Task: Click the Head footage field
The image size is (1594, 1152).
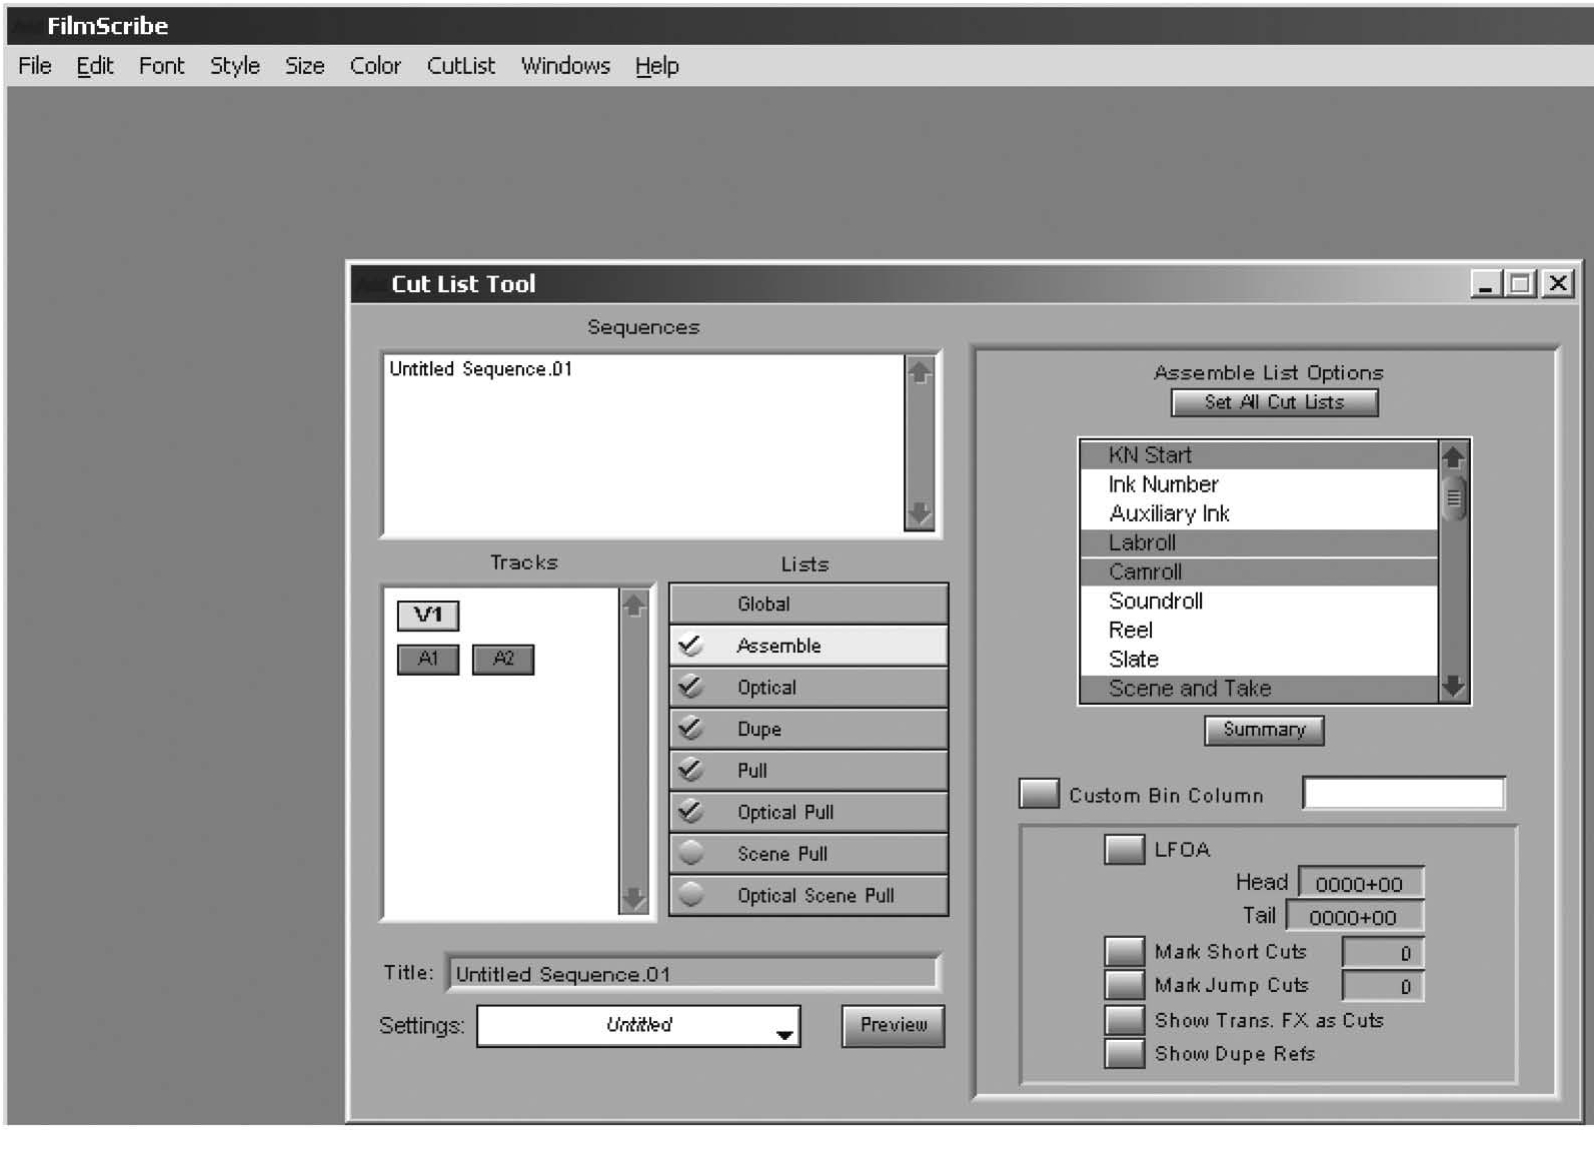Action: coord(1361,883)
